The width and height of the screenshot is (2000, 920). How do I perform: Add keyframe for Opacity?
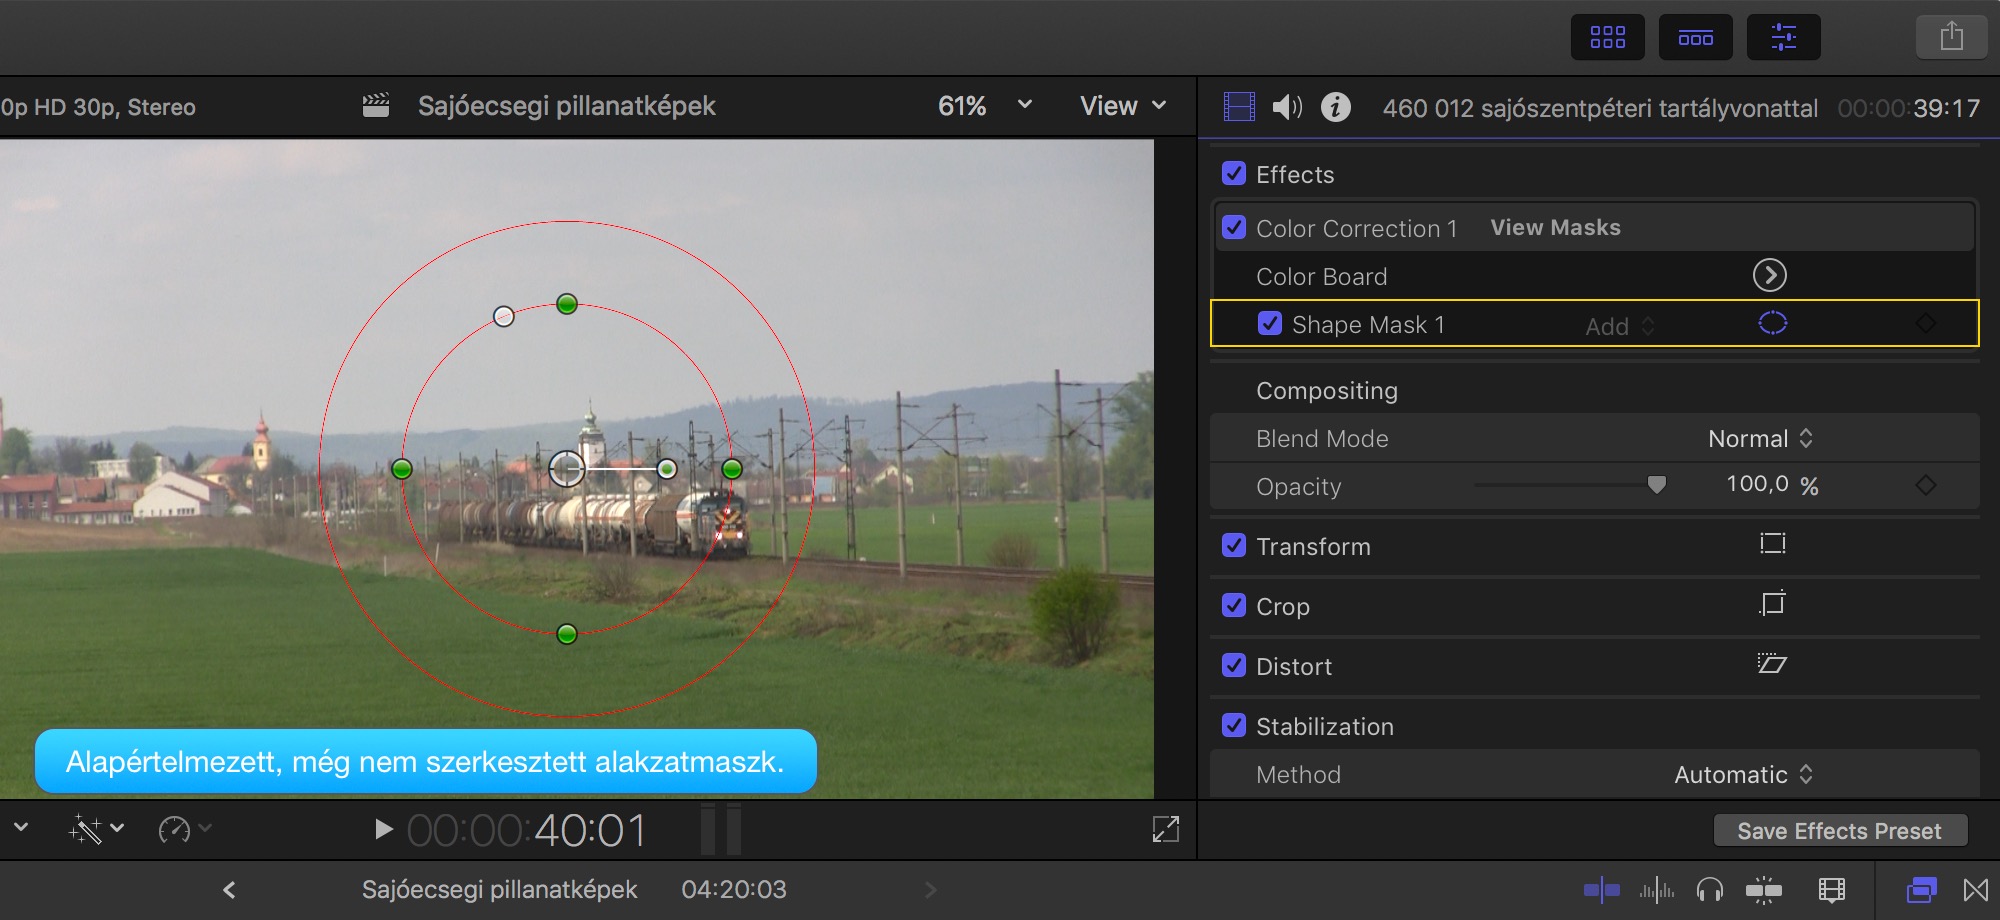click(1925, 485)
